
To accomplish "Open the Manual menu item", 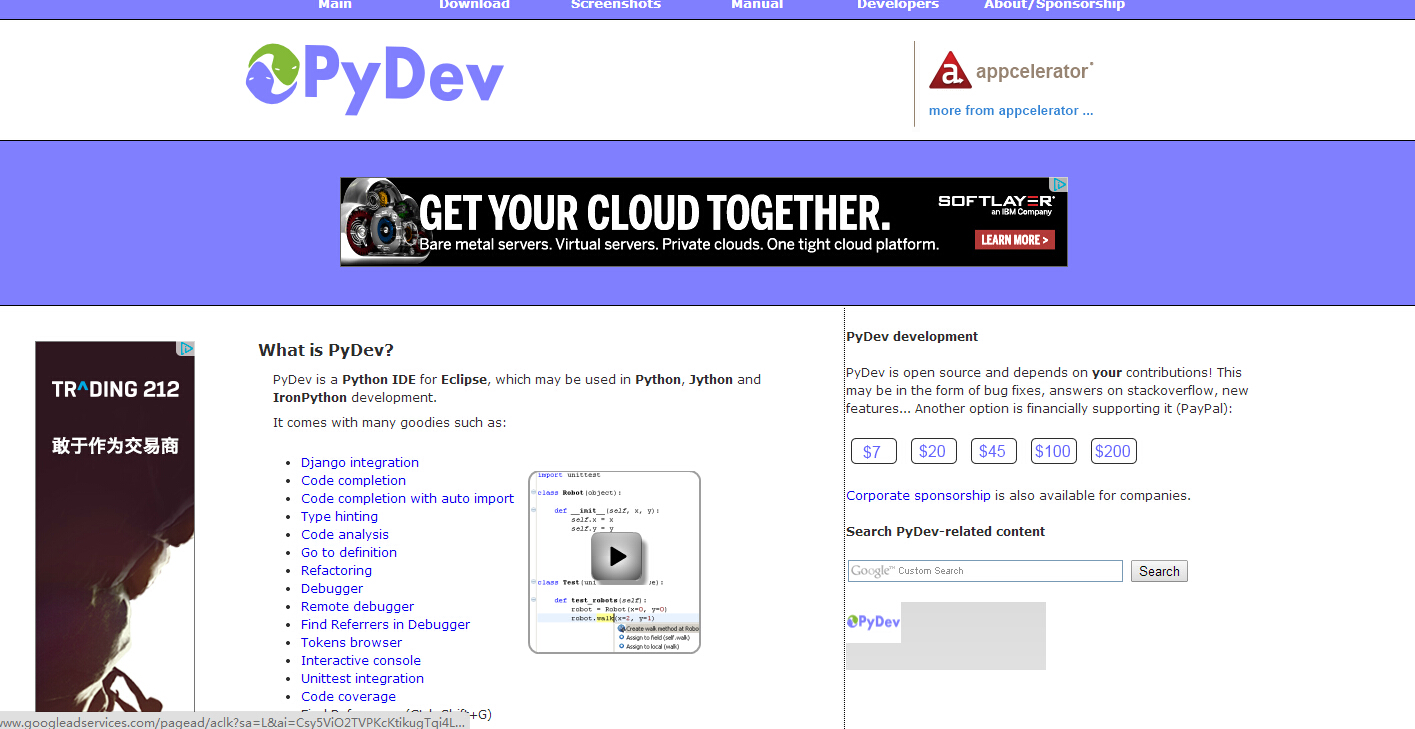I will pos(757,5).
